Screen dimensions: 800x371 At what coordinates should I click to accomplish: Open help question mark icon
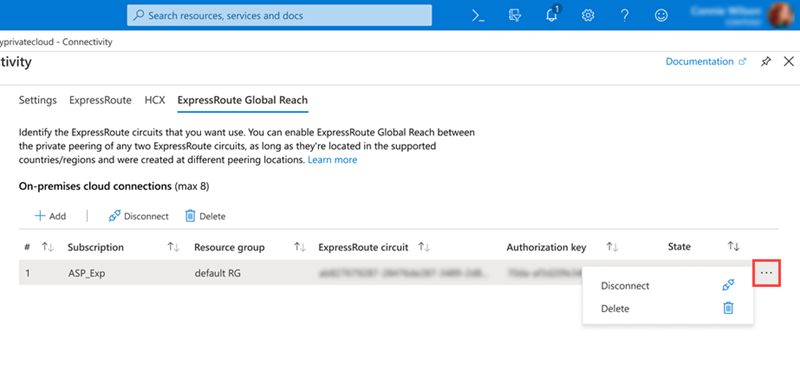point(624,16)
